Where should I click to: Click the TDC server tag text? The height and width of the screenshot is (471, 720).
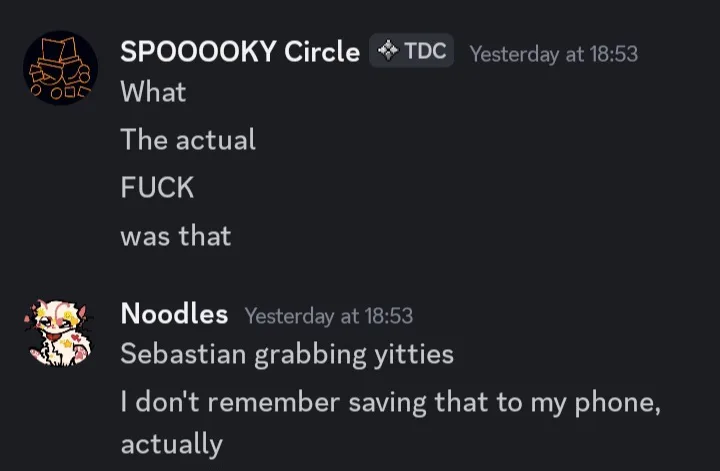tap(425, 51)
